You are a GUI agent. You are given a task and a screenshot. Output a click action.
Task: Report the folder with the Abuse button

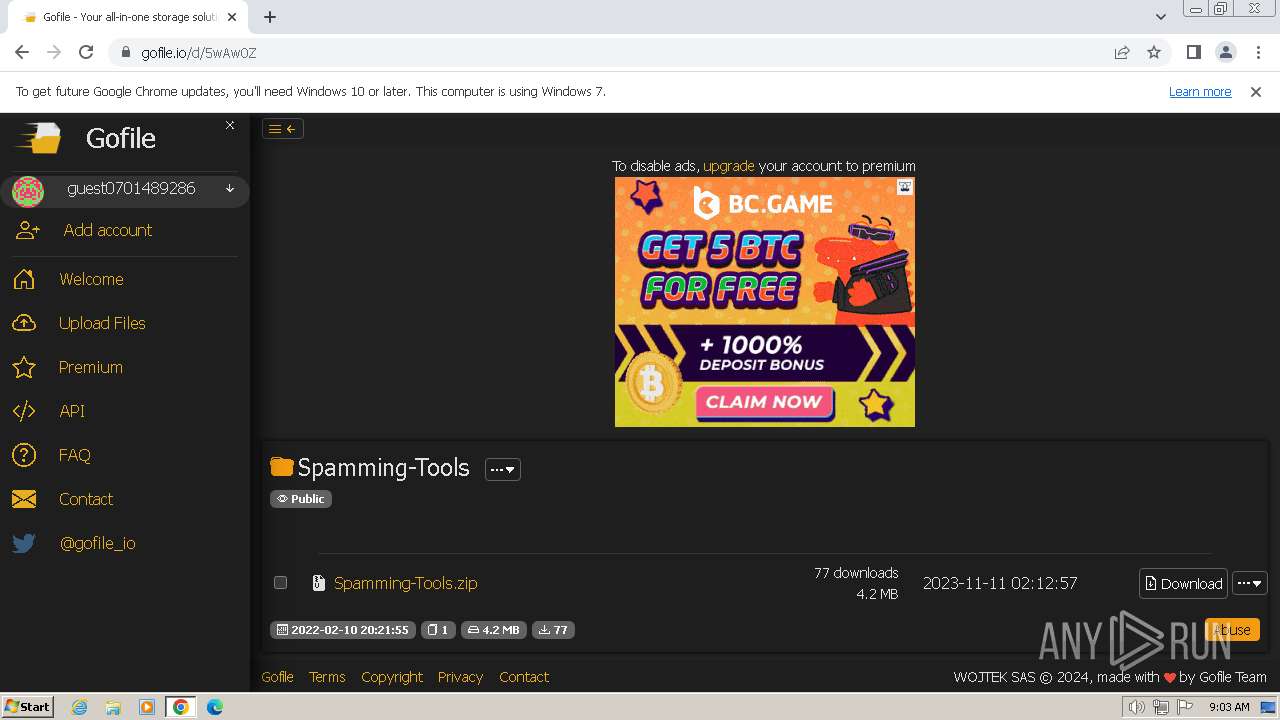(x=1232, y=629)
